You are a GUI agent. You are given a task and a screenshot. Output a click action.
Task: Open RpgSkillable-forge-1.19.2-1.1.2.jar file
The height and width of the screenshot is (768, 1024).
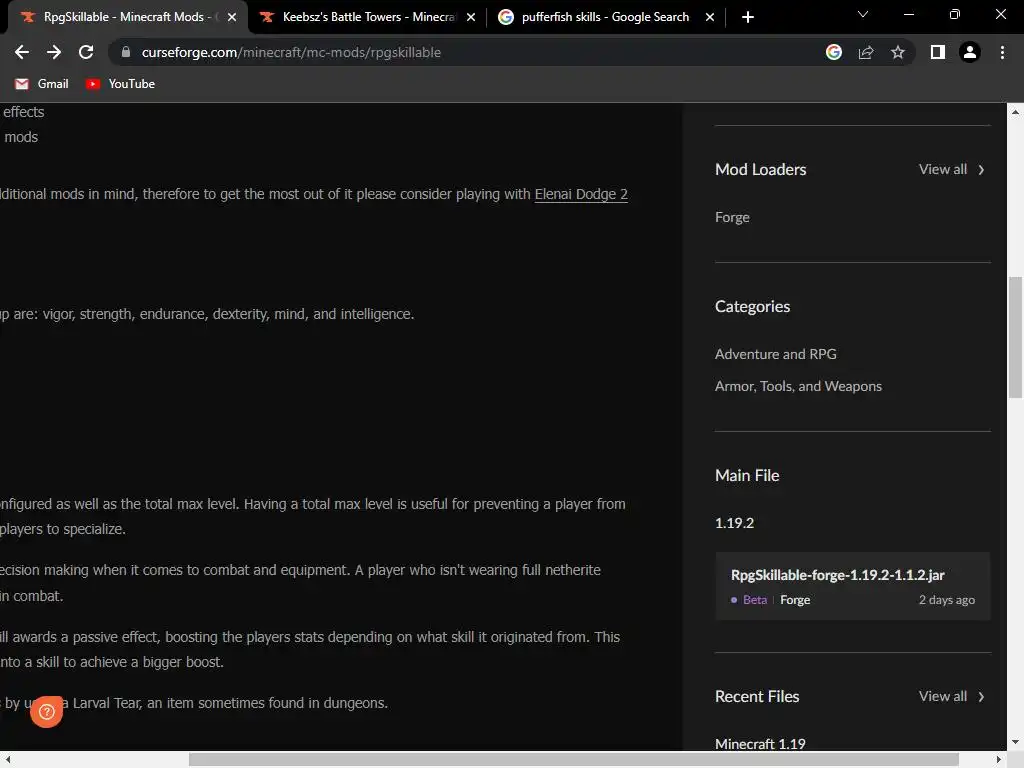pyautogui.click(x=837, y=575)
